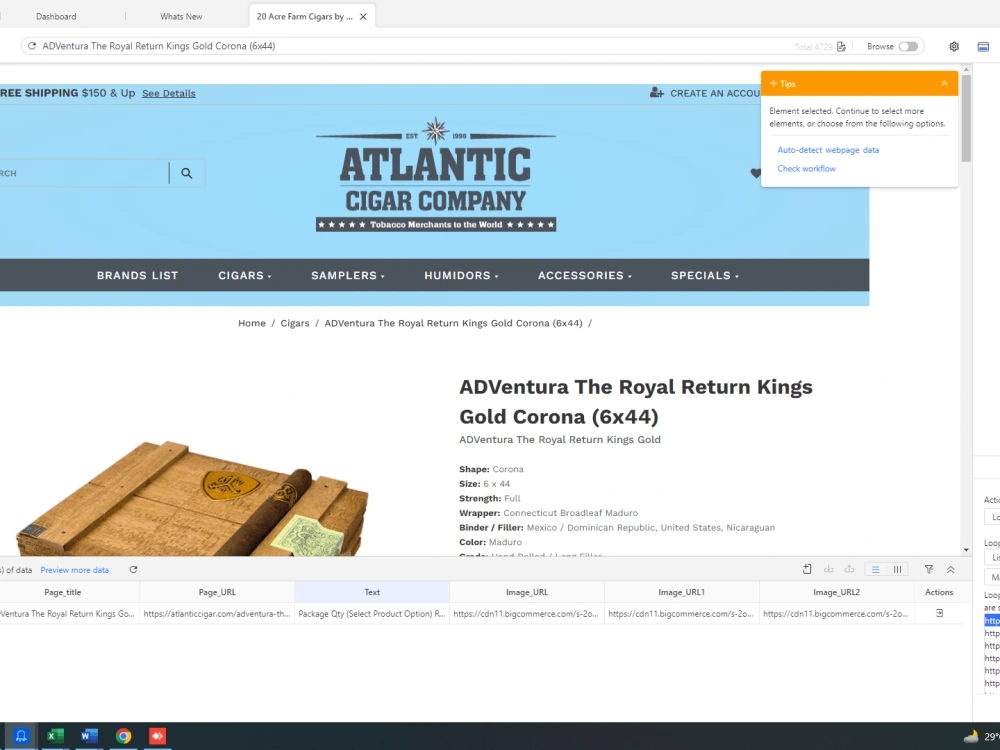Click the Cigars breadcrumb link
The image size is (1000, 750).
click(x=295, y=323)
